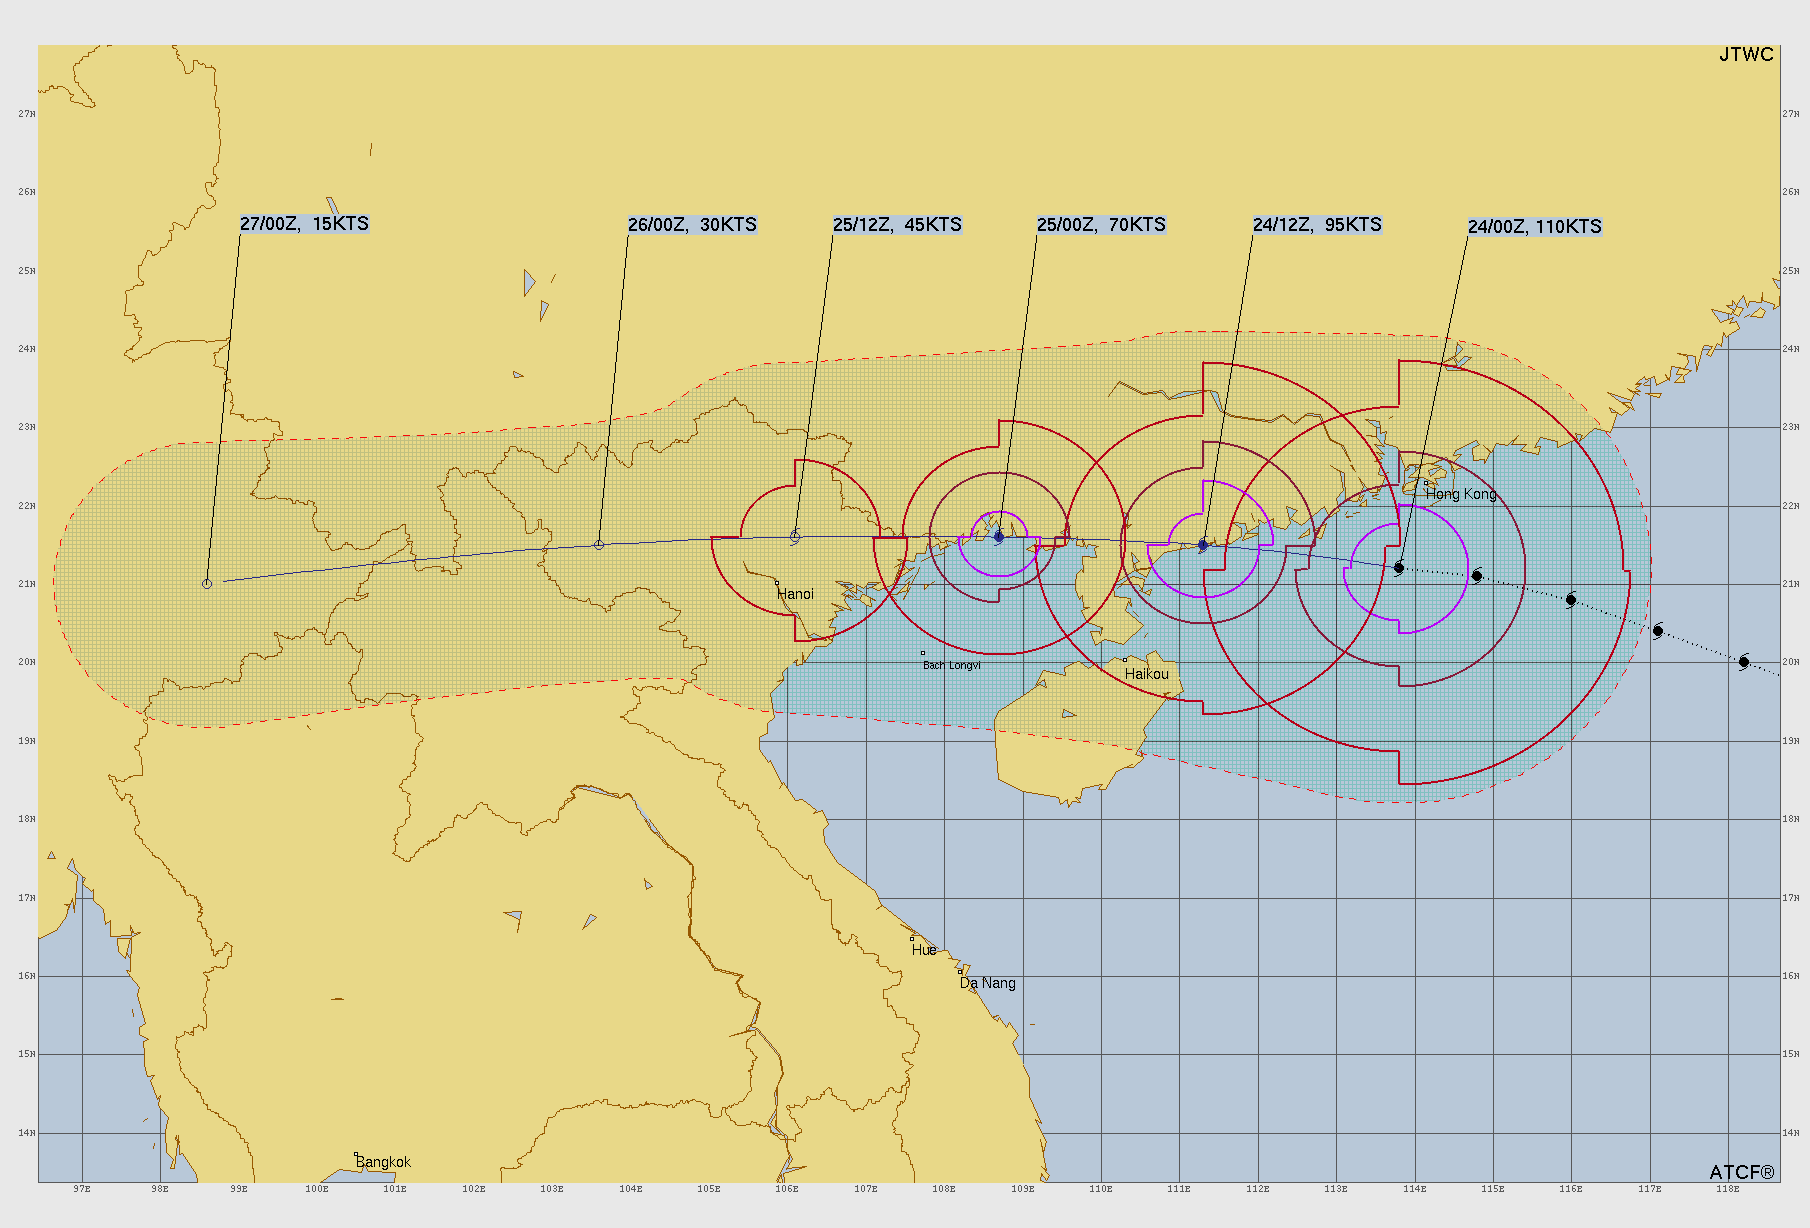
Task: Select the 24/12Z, 95KTS storm symbol
Action: tap(1203, 545)
